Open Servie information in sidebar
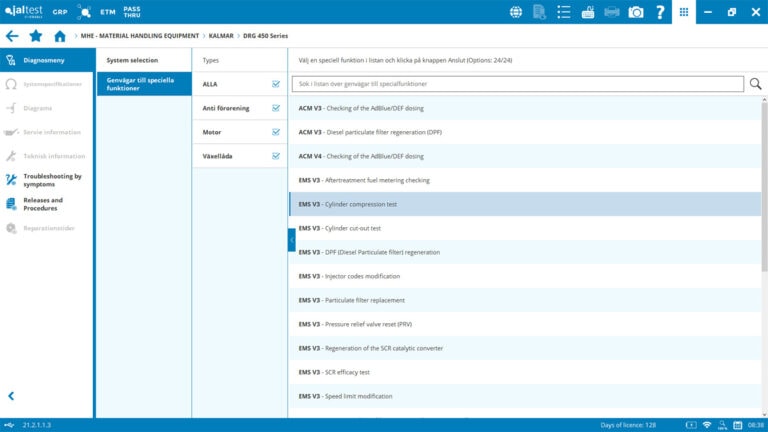The width and height of the screenshot is (768, 432). click(x=47, y=132)
